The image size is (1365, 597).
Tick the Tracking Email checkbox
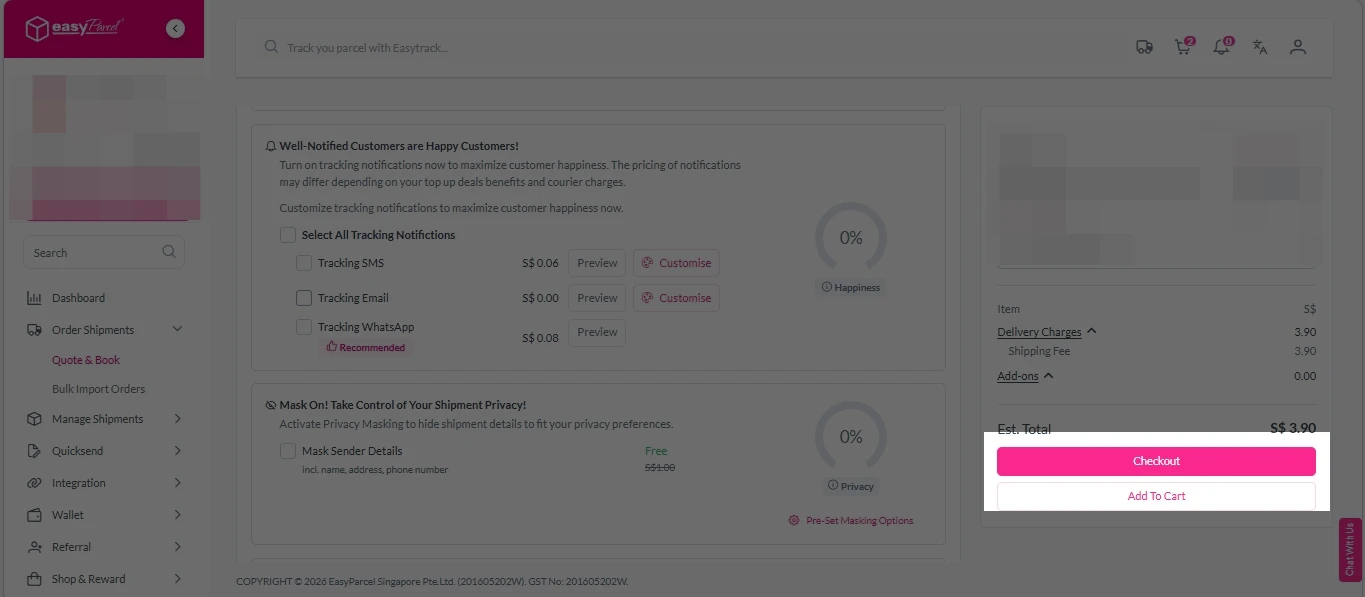304,298
